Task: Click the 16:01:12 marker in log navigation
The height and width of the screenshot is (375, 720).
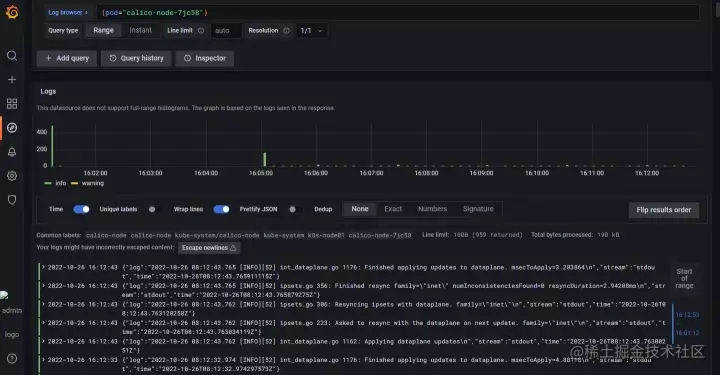Action: pyautogui.click(x=687, y=333)
